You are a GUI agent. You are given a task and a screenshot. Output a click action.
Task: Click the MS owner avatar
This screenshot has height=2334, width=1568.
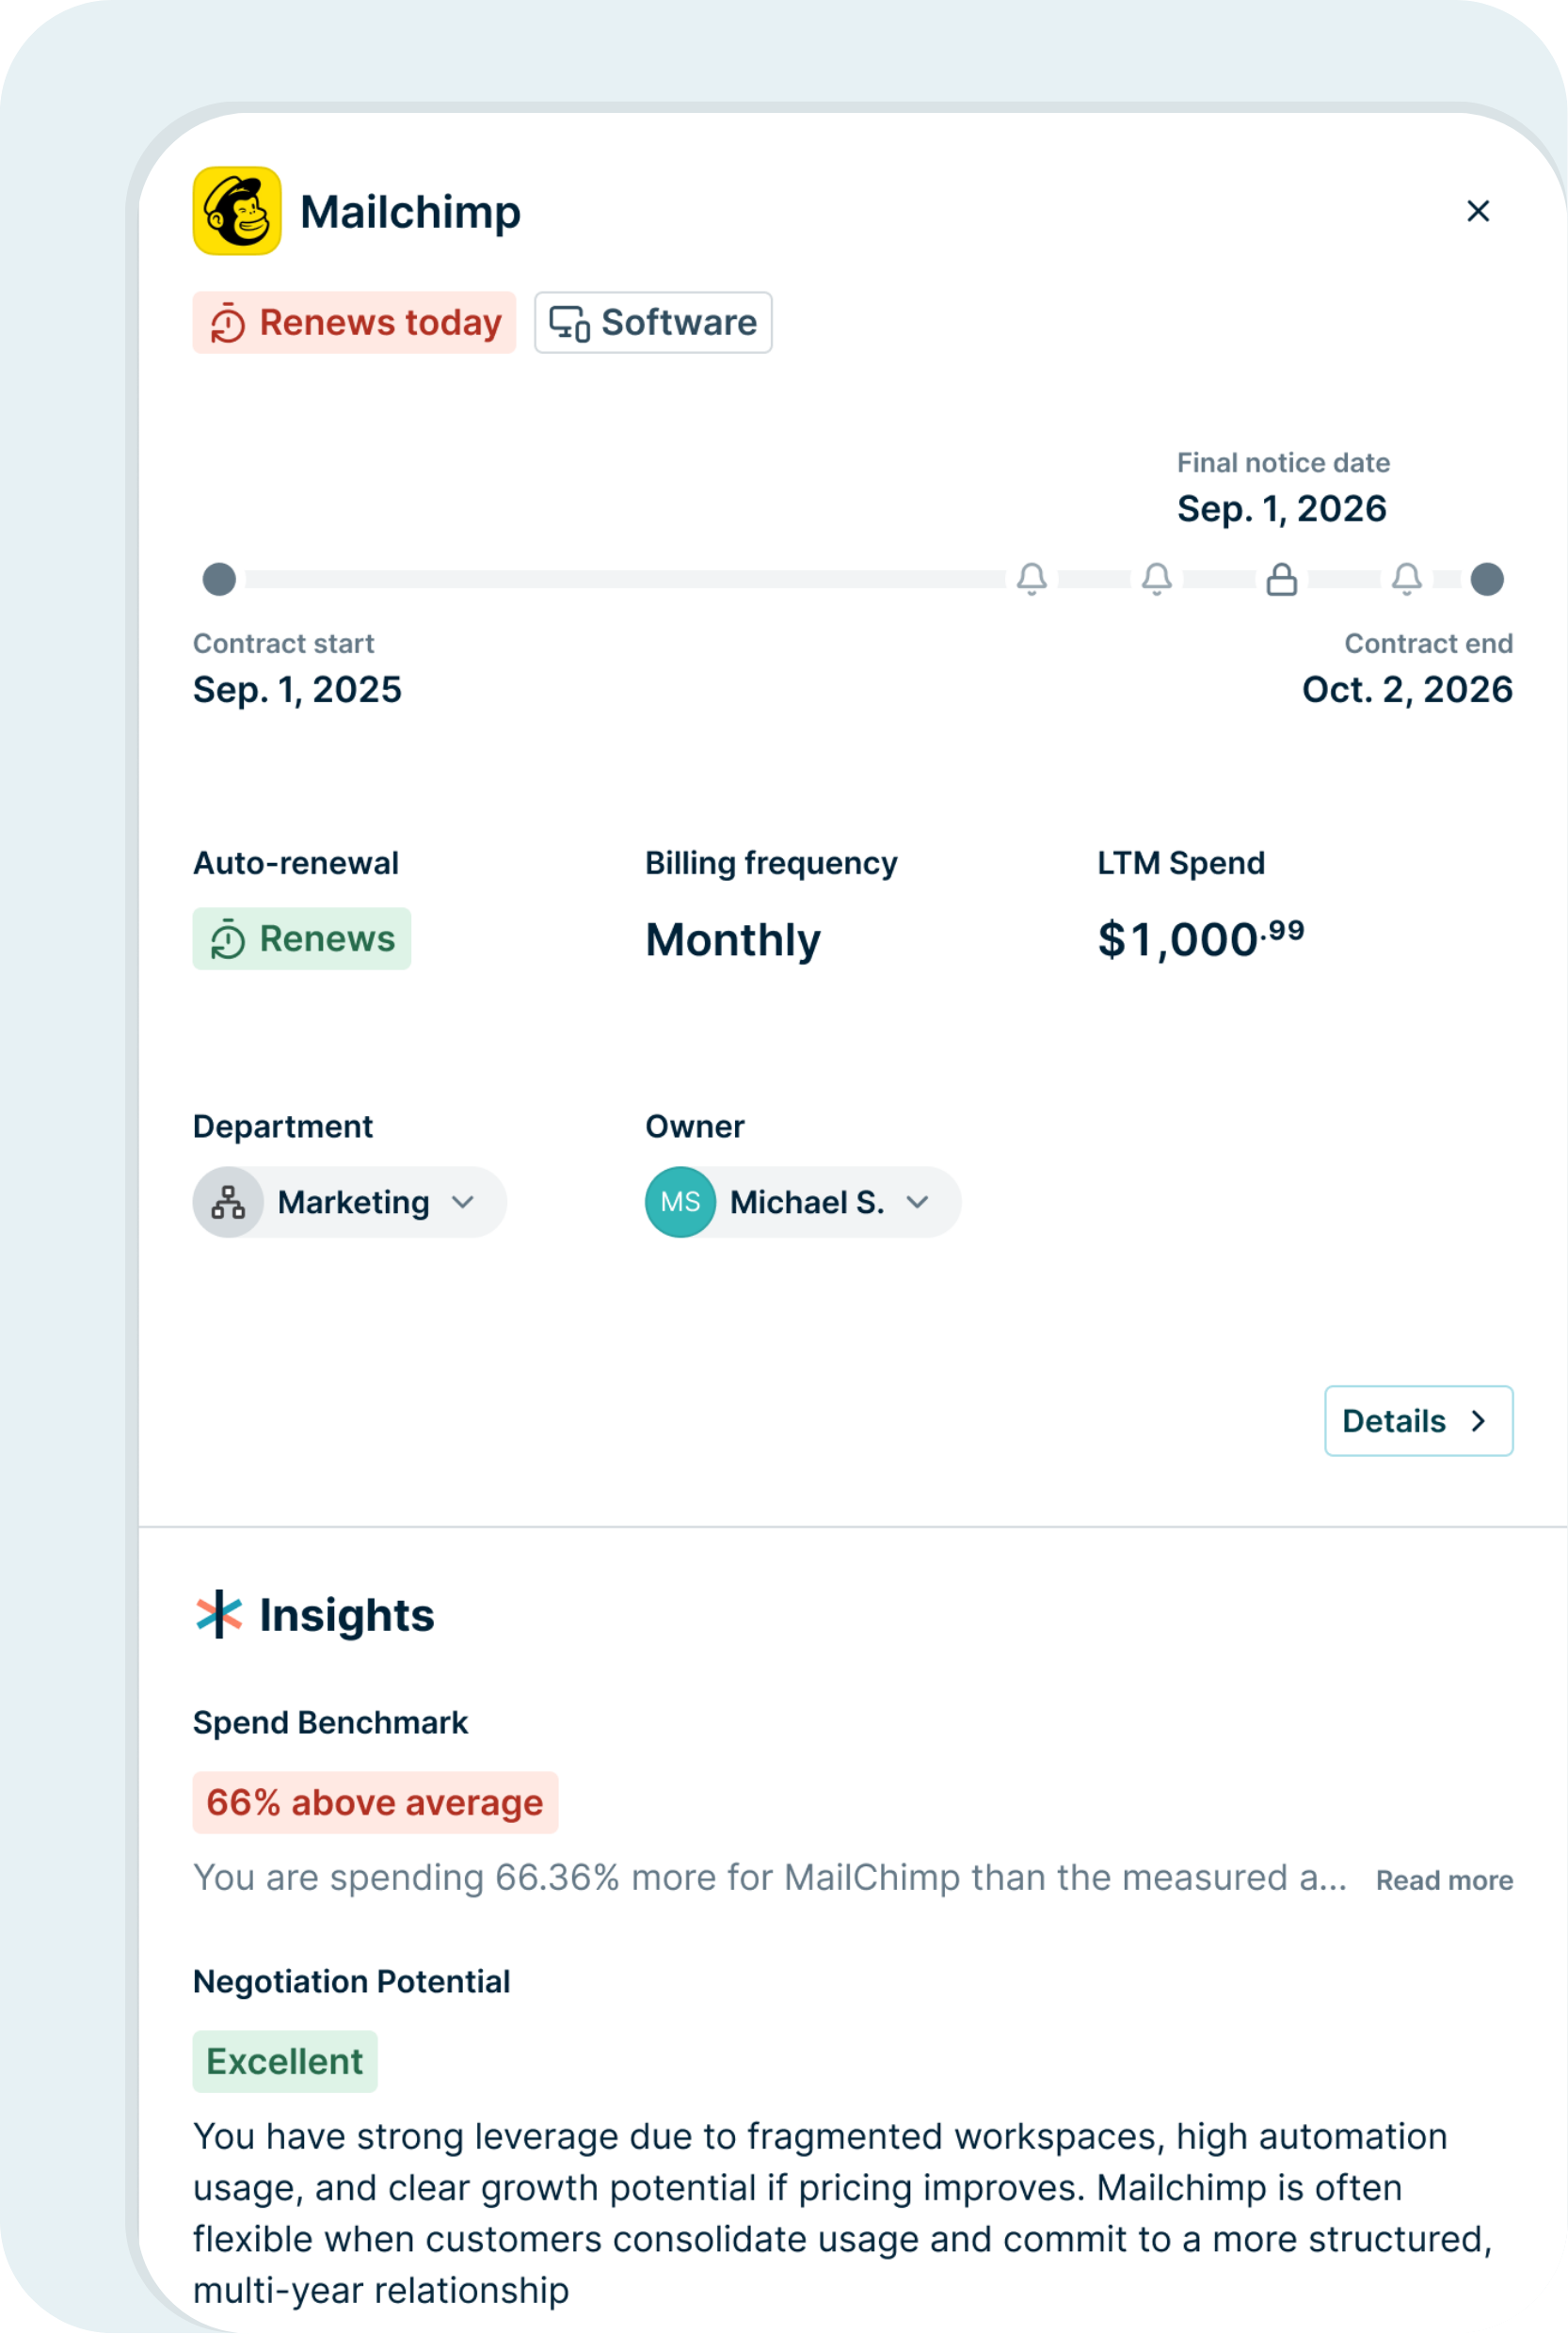point(680,1202)
